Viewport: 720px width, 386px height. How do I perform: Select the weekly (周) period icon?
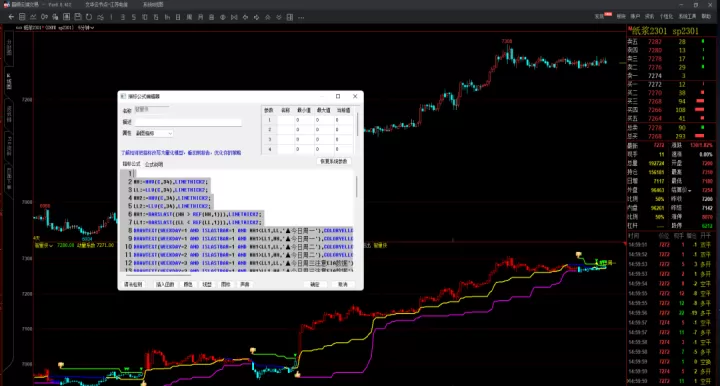189,17
